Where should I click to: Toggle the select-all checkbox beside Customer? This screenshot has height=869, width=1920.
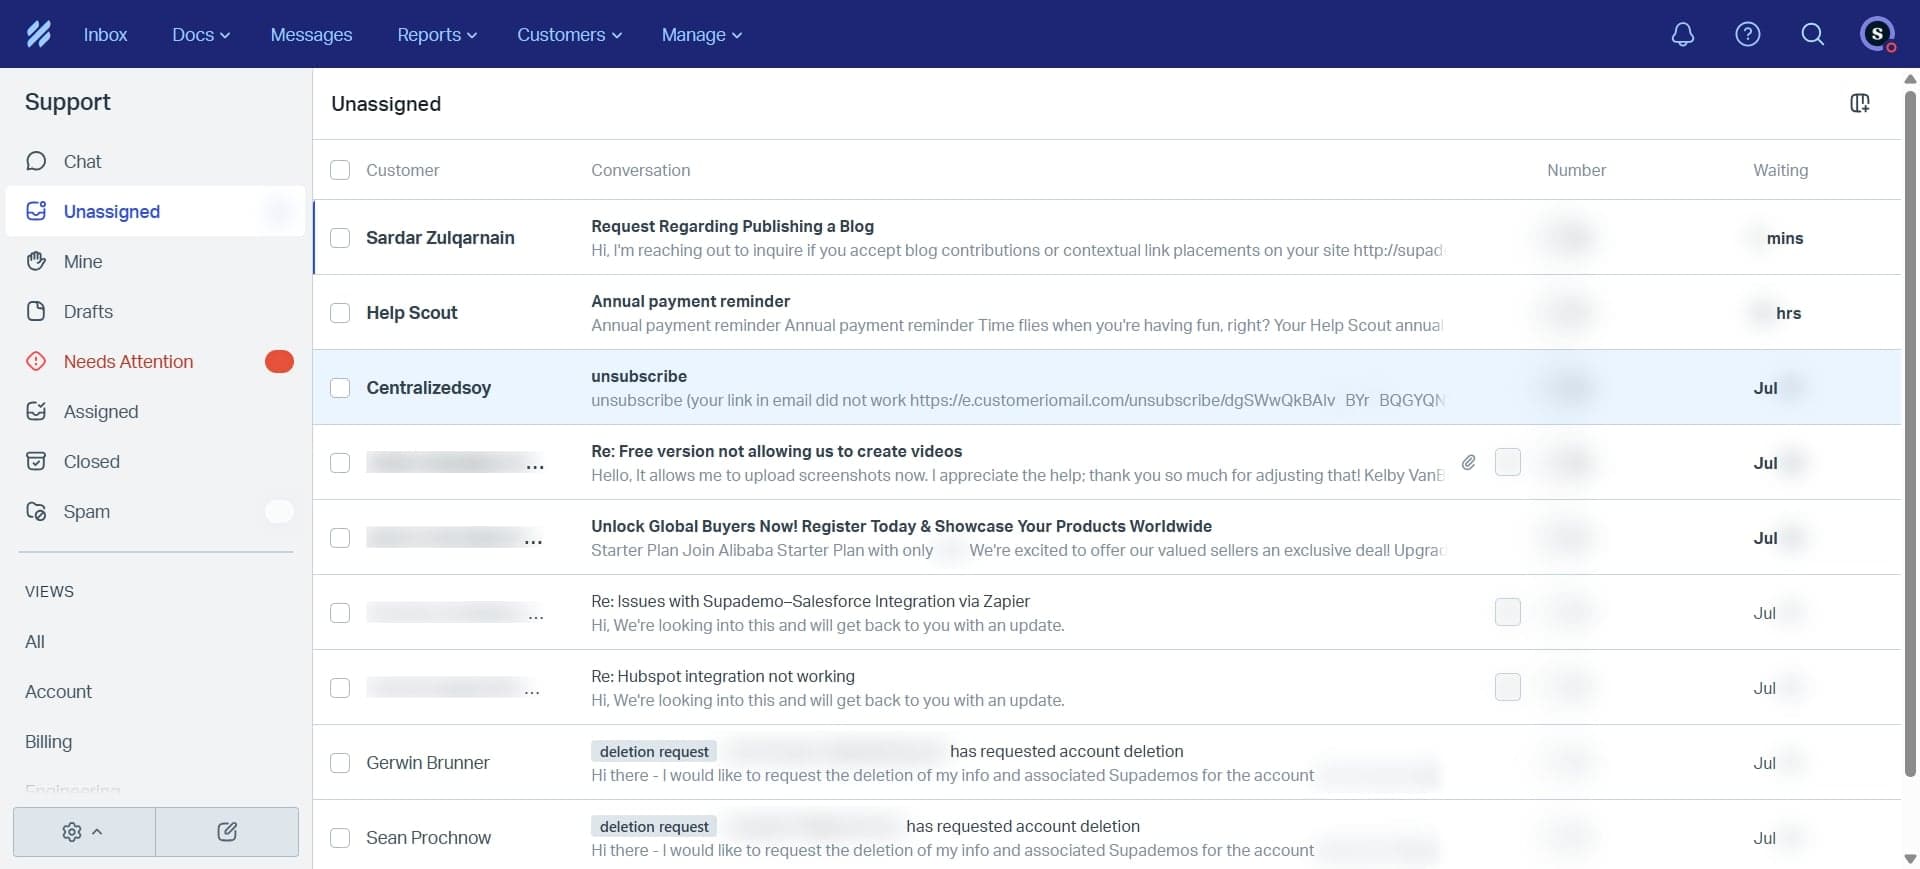[x=340, y=170]
